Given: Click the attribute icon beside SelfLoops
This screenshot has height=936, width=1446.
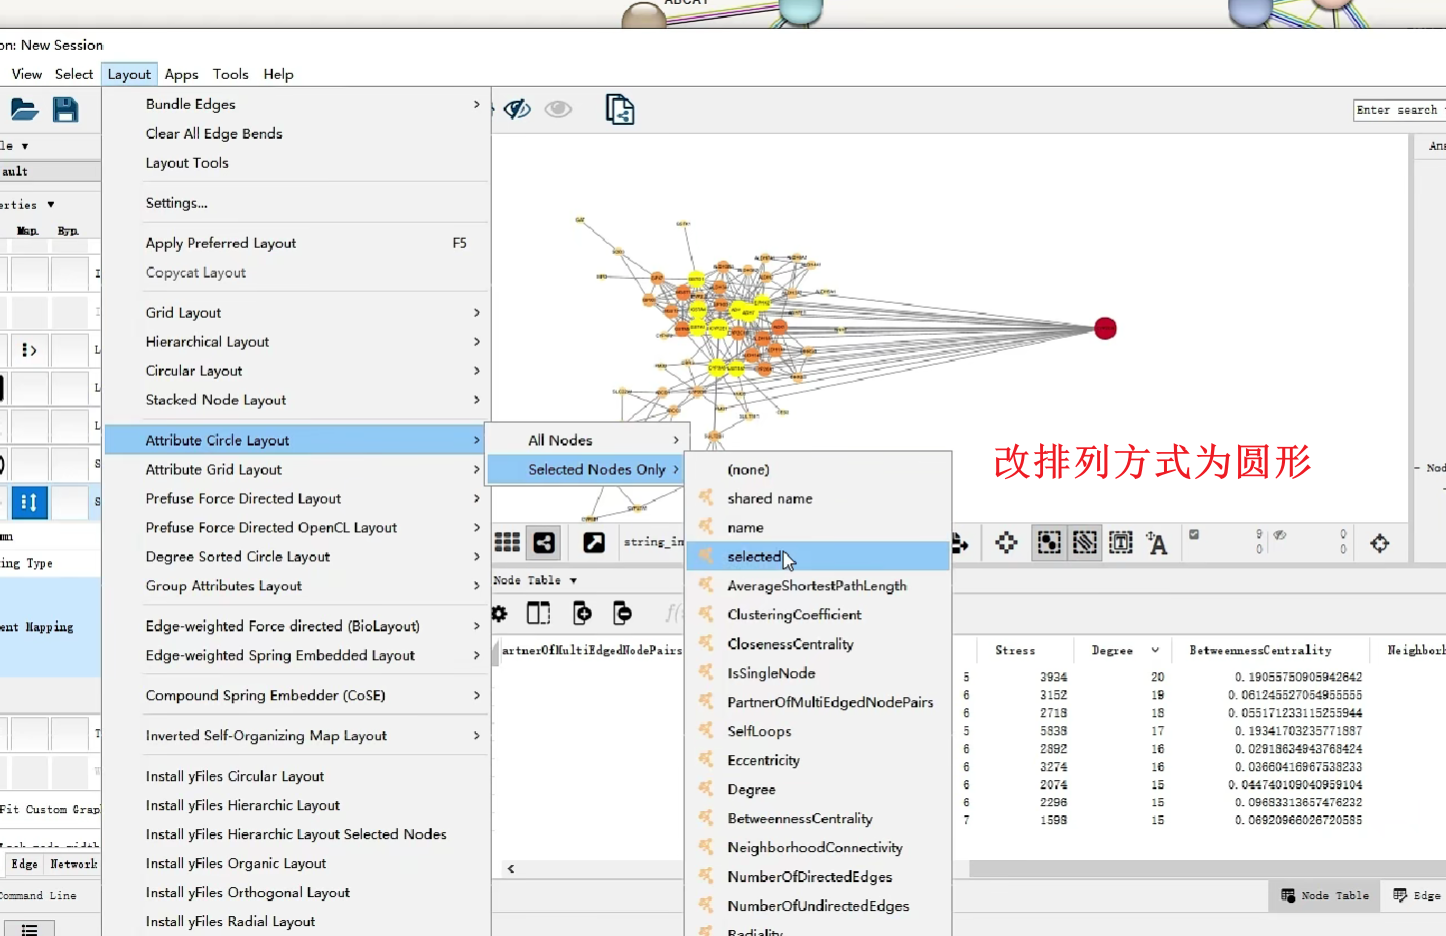Looking at the screenshot, I should [x=706, y=730].
